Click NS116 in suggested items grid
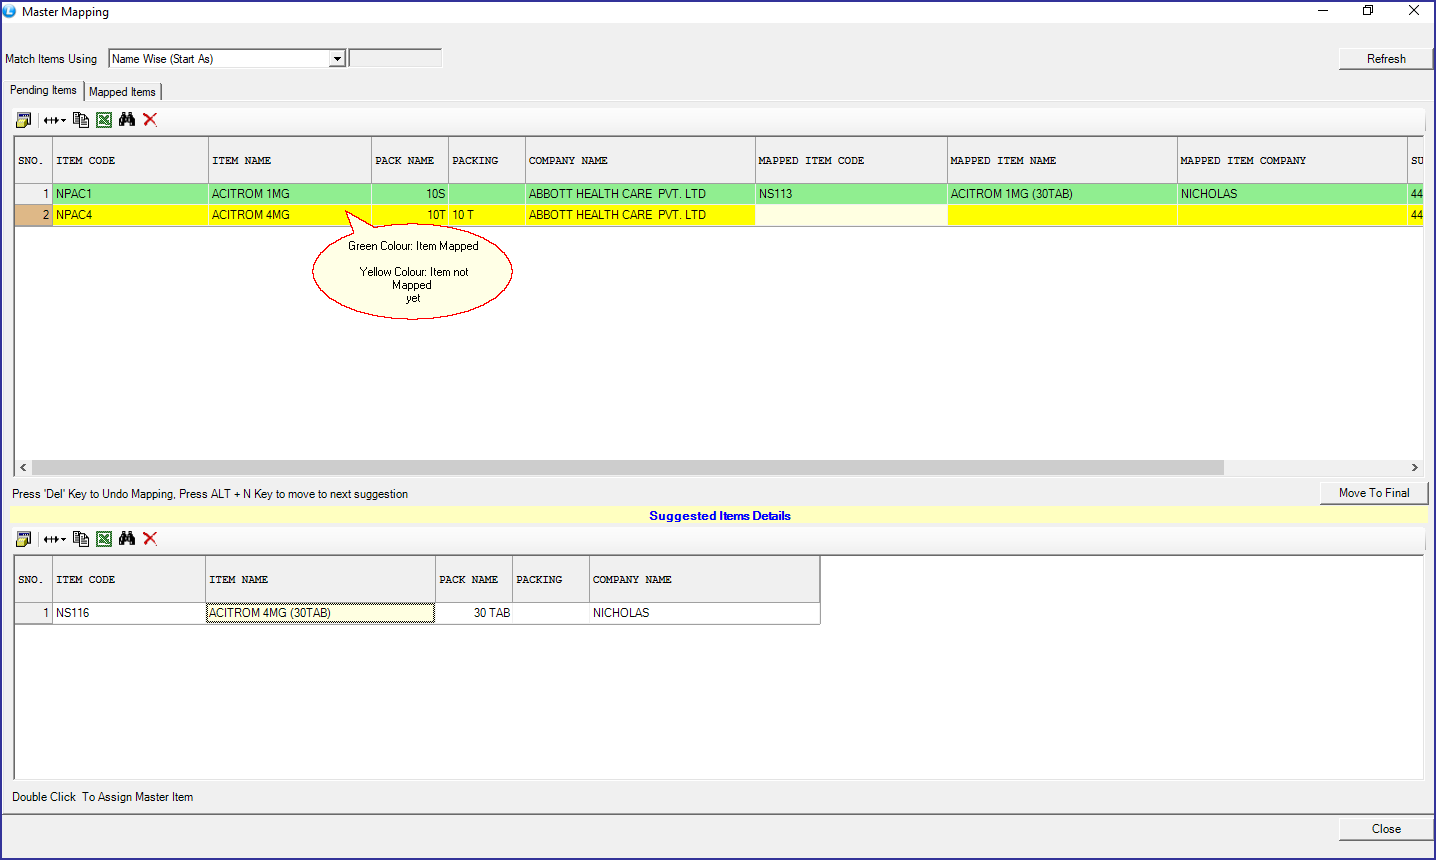This screenshot has height=860, width=1436. click(128, 613)
